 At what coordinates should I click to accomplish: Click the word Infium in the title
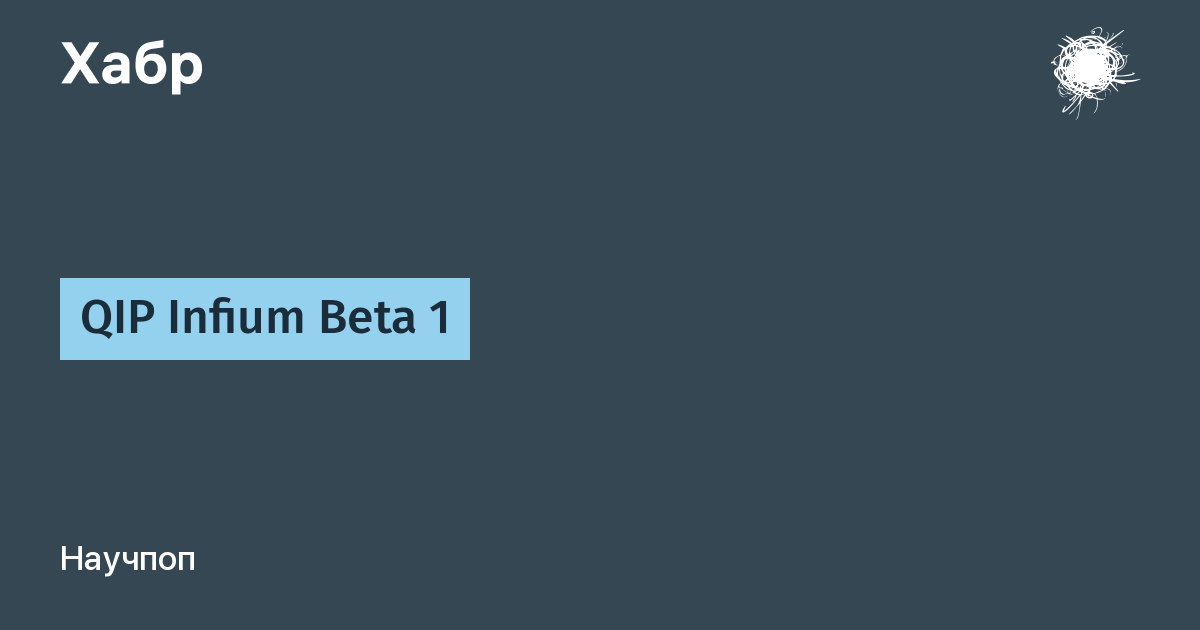(x=237, y=318)
